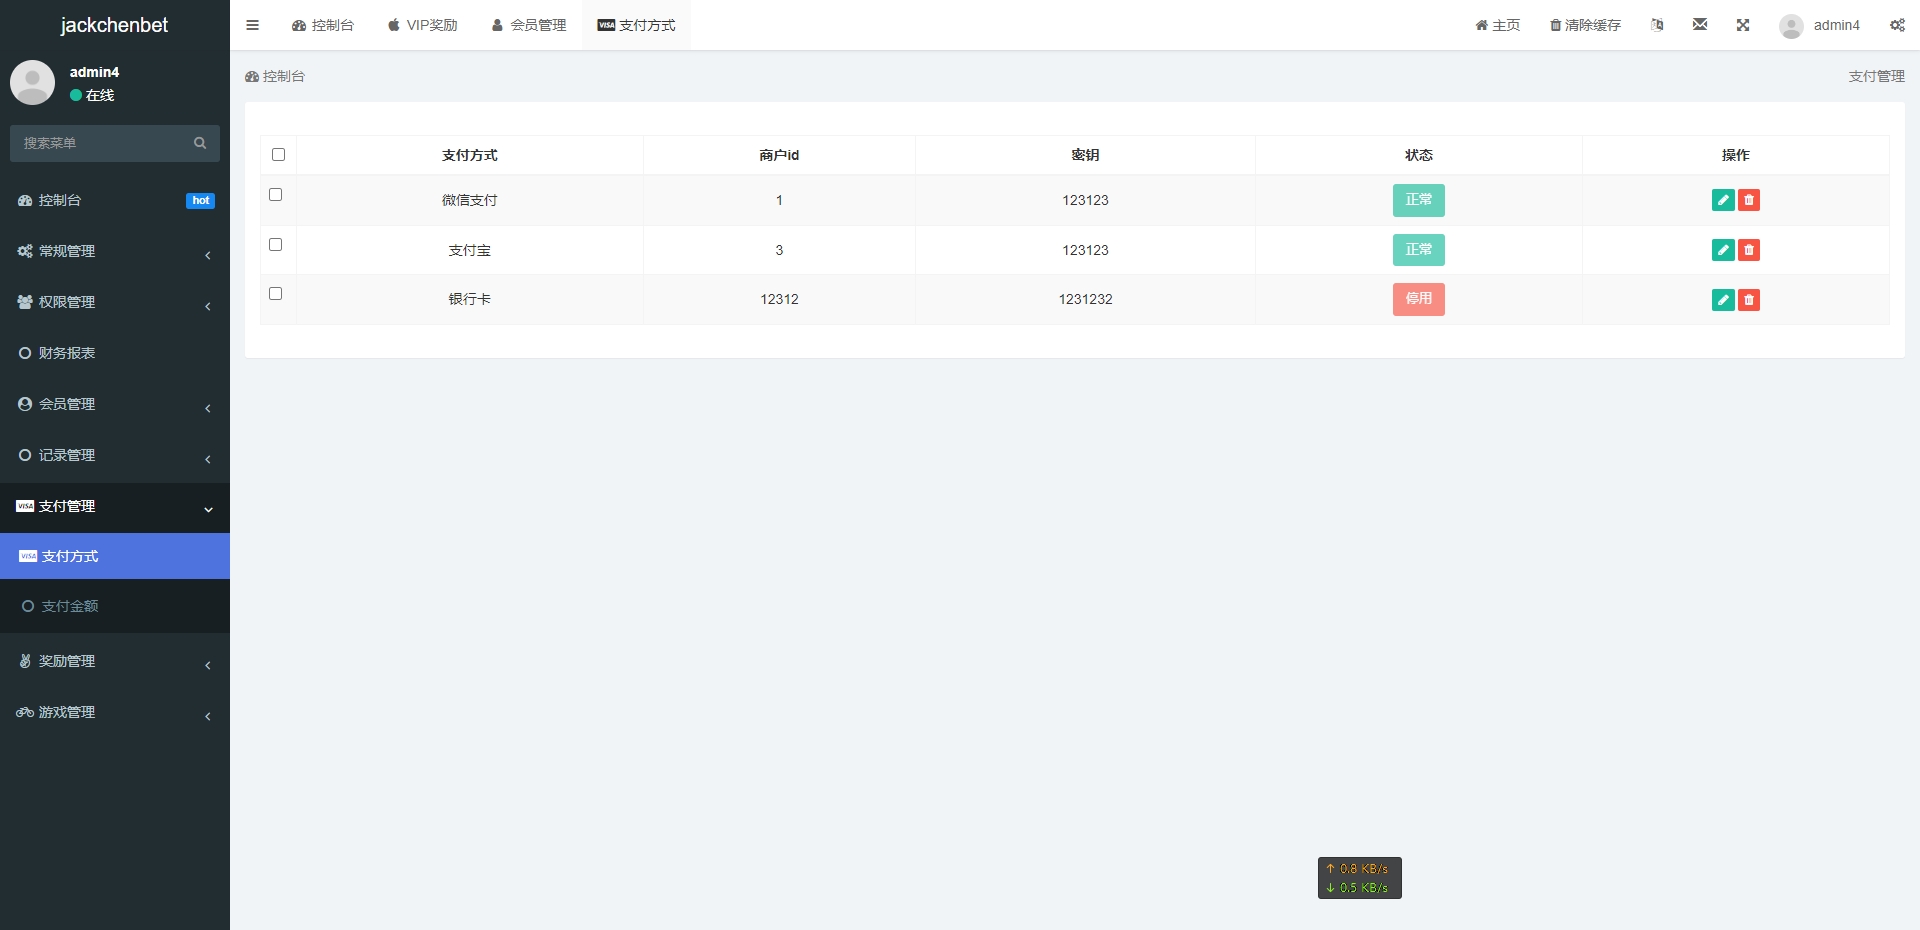Viewport: 1920px width, 930px height.
Task: Expand the 常规管理 sidebar menu
Action: pyautogui.click(x=114, y=251)
